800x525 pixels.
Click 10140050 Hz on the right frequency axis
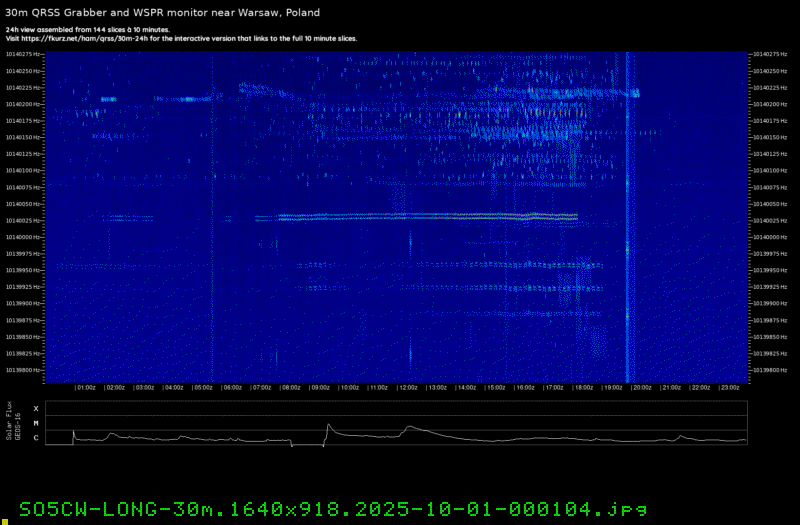coord(770,204)
